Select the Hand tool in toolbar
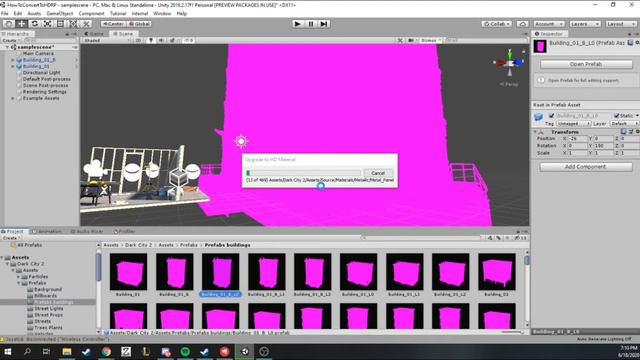Viewport: 640px width, 360px height. click(9, 24)
